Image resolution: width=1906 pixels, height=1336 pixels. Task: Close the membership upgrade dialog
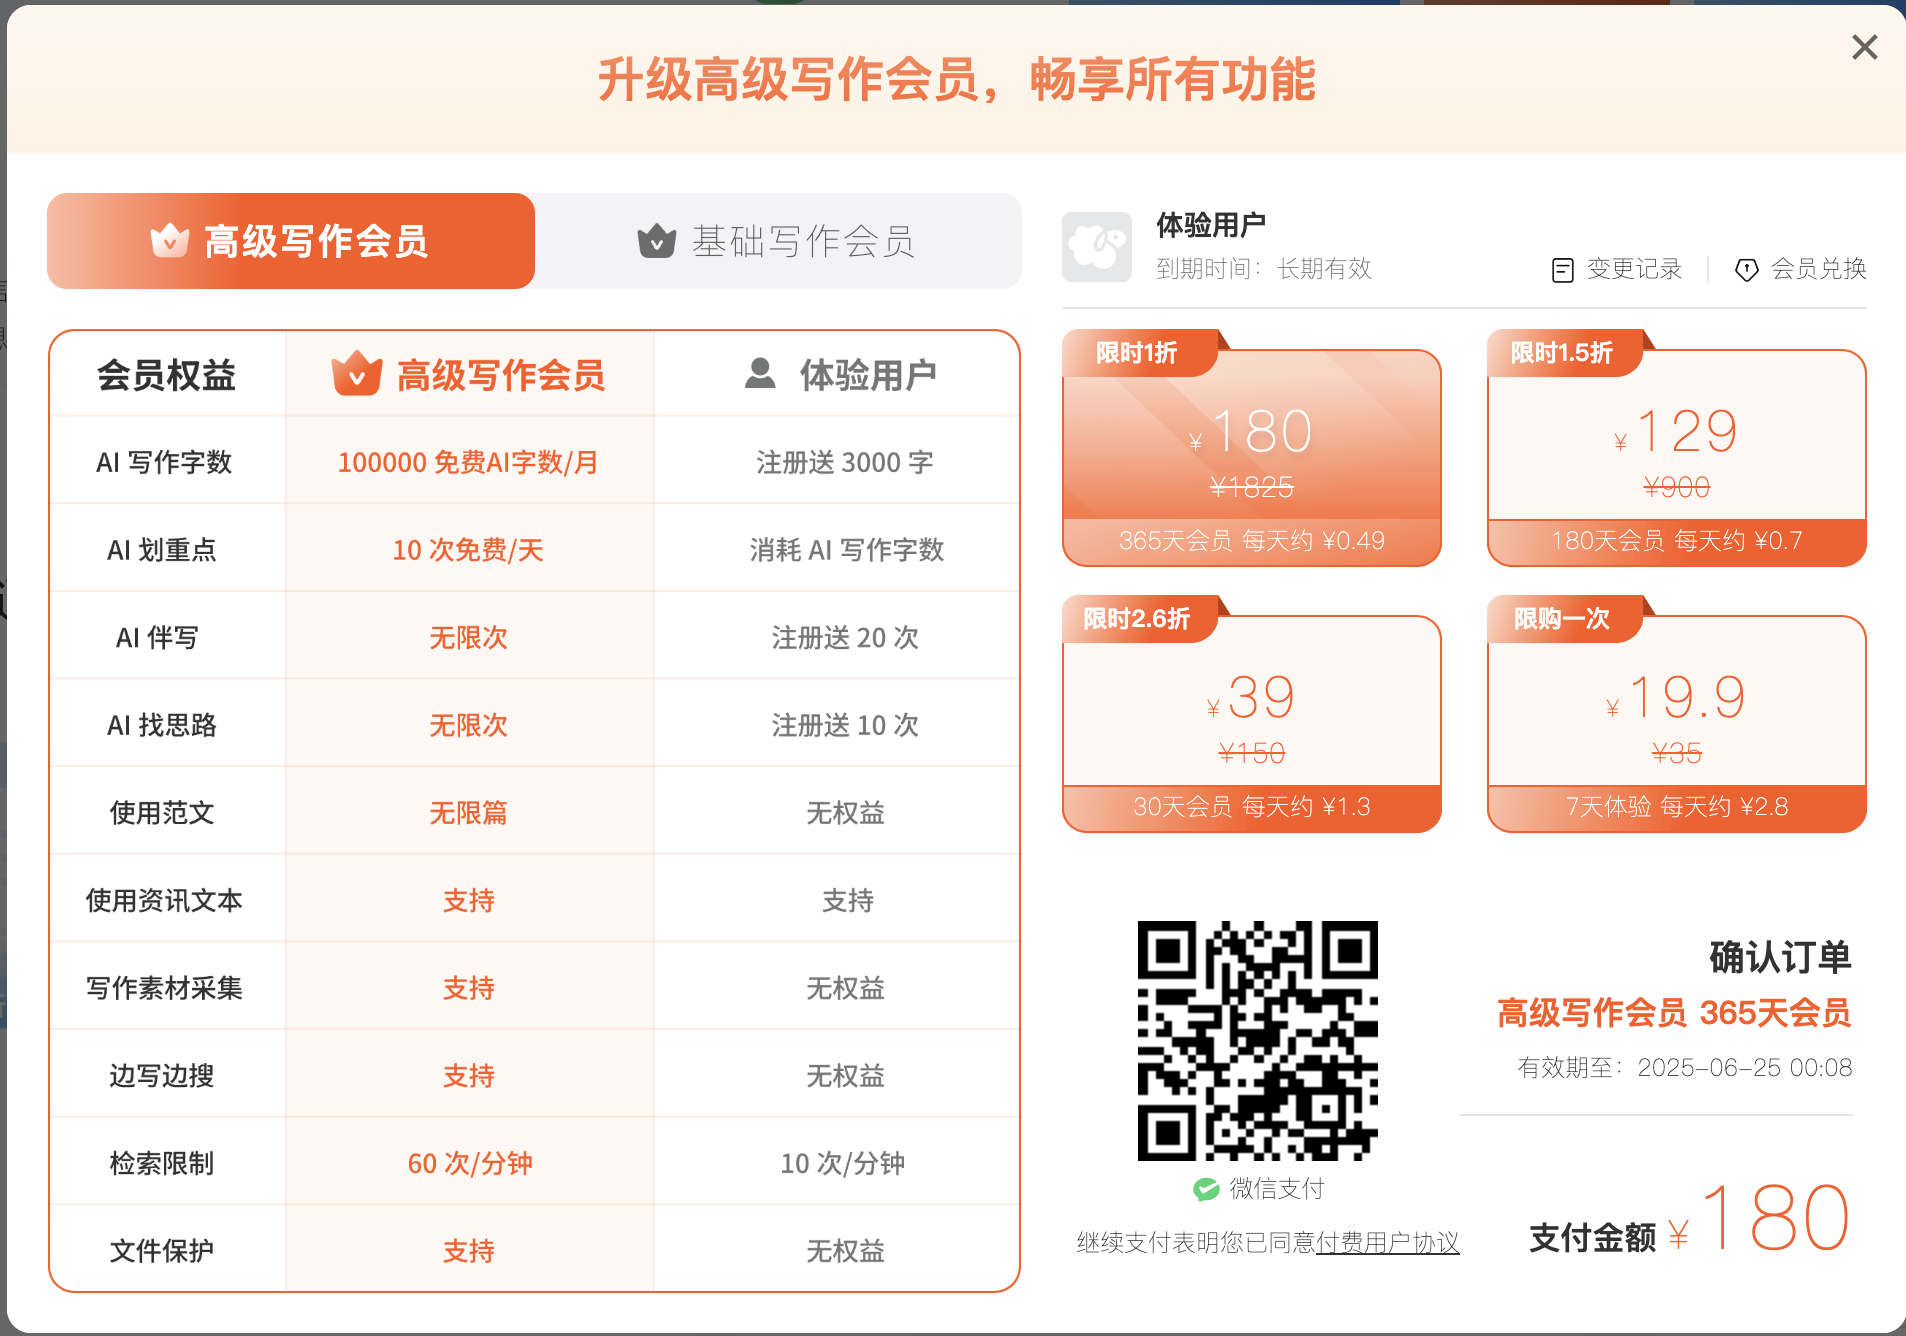[1864, 46]
